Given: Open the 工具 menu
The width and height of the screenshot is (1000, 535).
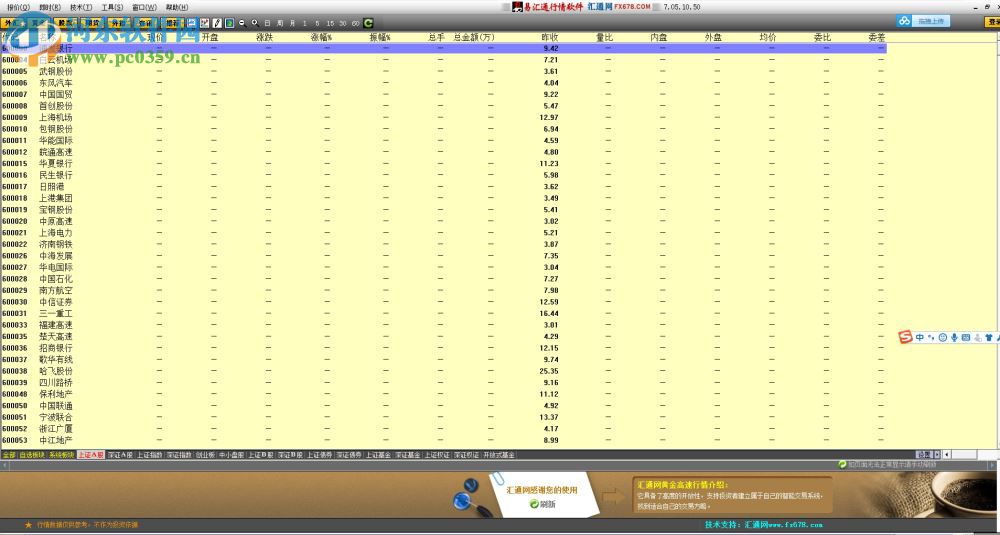Looking at the screenshot, I should tap(112, 7).
